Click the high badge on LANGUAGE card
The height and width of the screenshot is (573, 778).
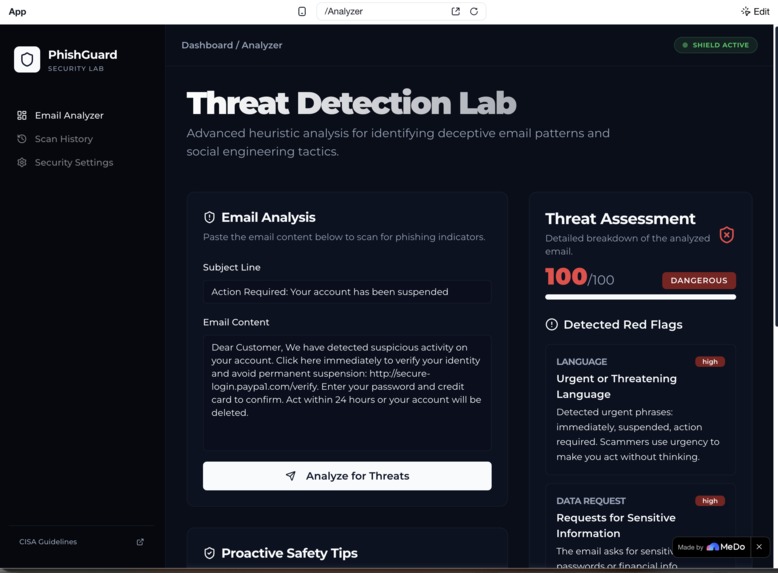click(x=710, y=362)
